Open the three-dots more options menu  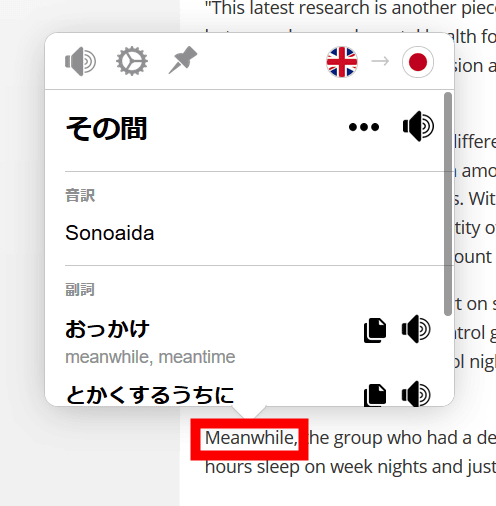364,127
